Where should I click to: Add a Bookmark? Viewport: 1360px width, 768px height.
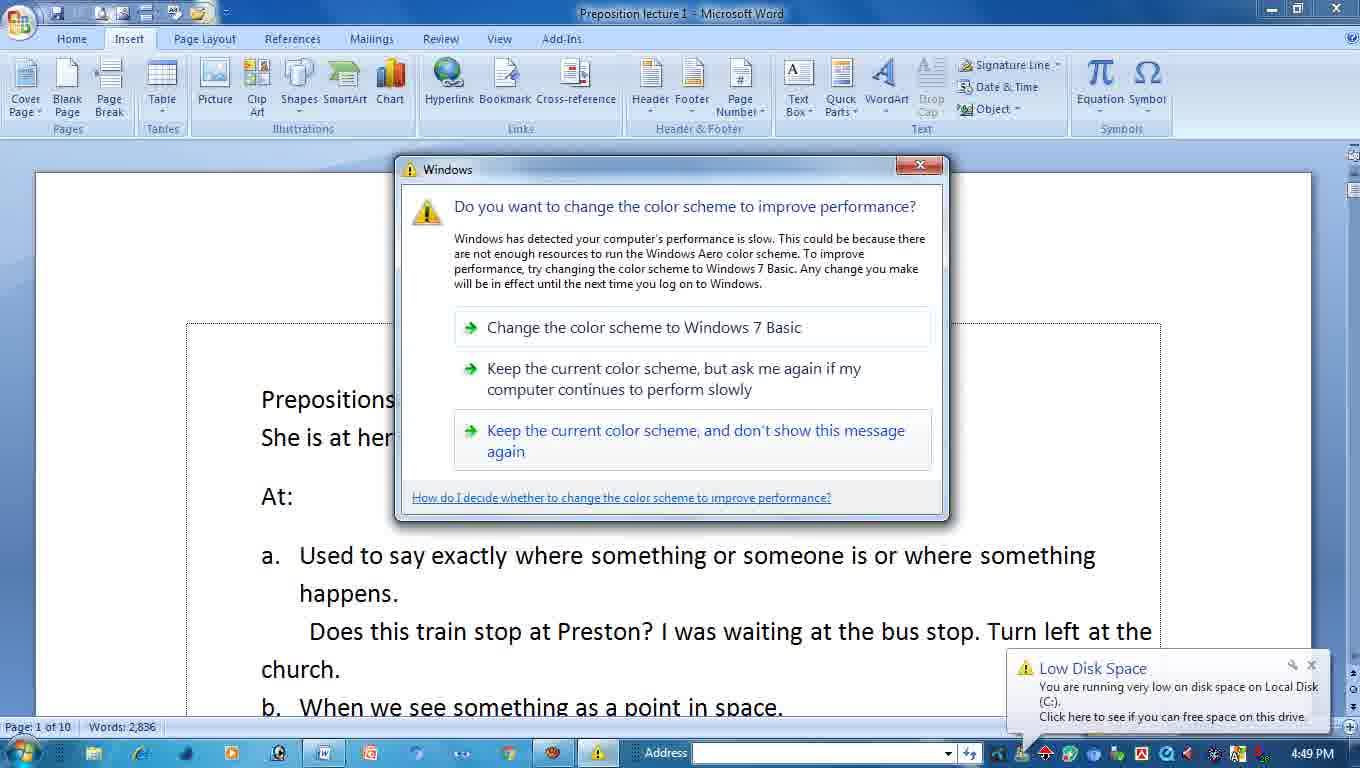[x=505, y=82]
